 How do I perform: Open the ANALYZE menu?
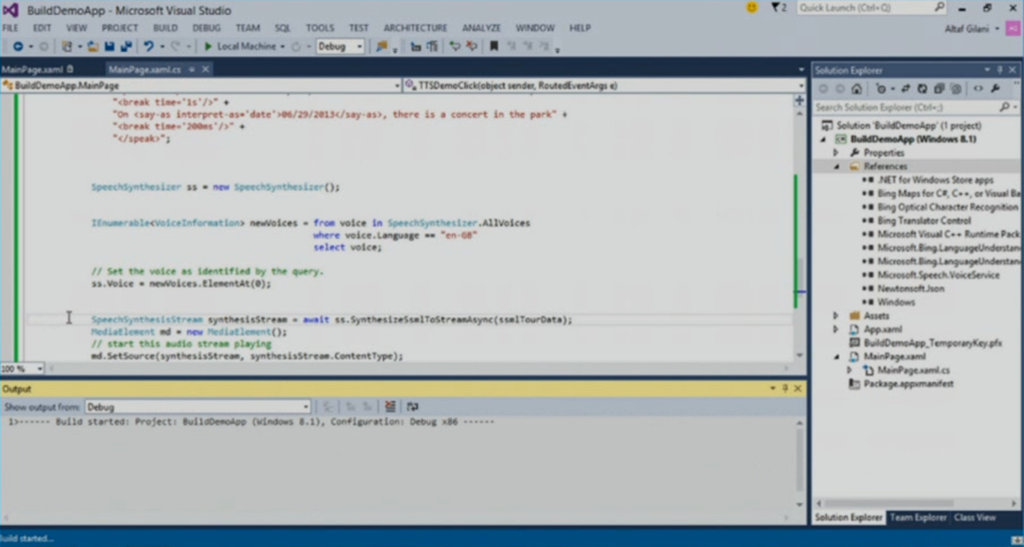(481, 28)
